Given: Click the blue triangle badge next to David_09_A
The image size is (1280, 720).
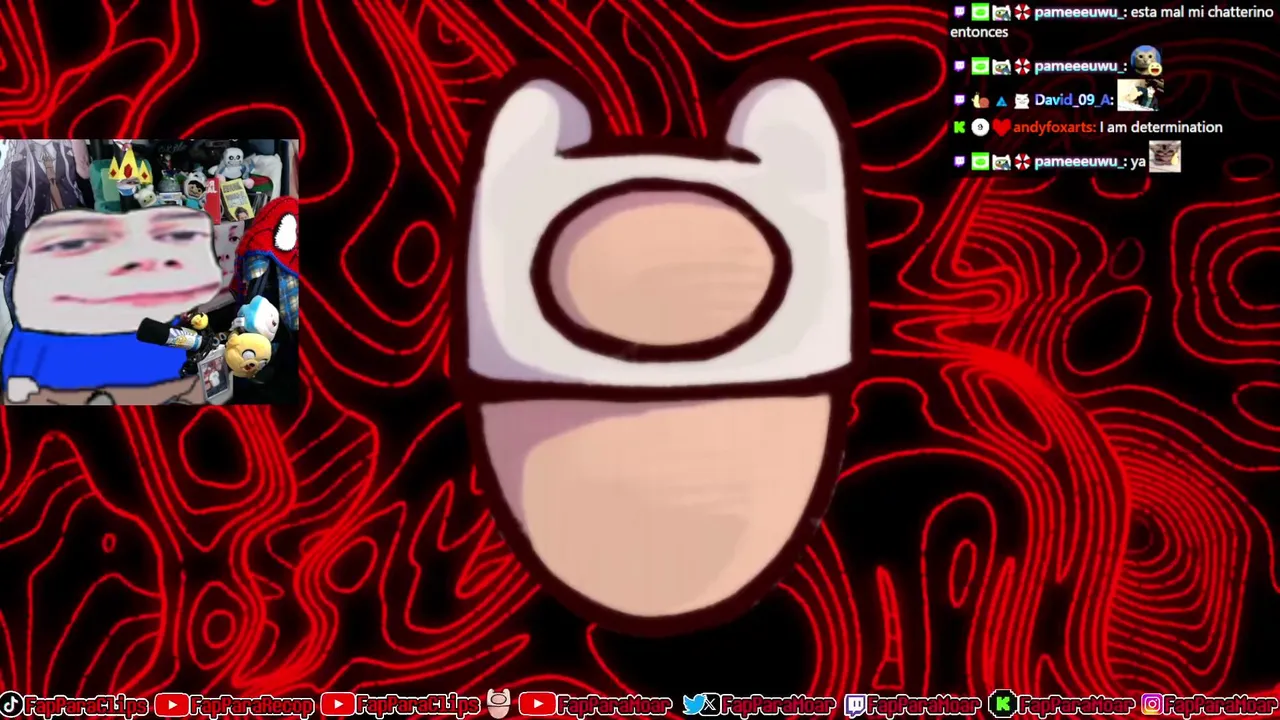Looking at the screenshot, I should [x=1001, y=101].
